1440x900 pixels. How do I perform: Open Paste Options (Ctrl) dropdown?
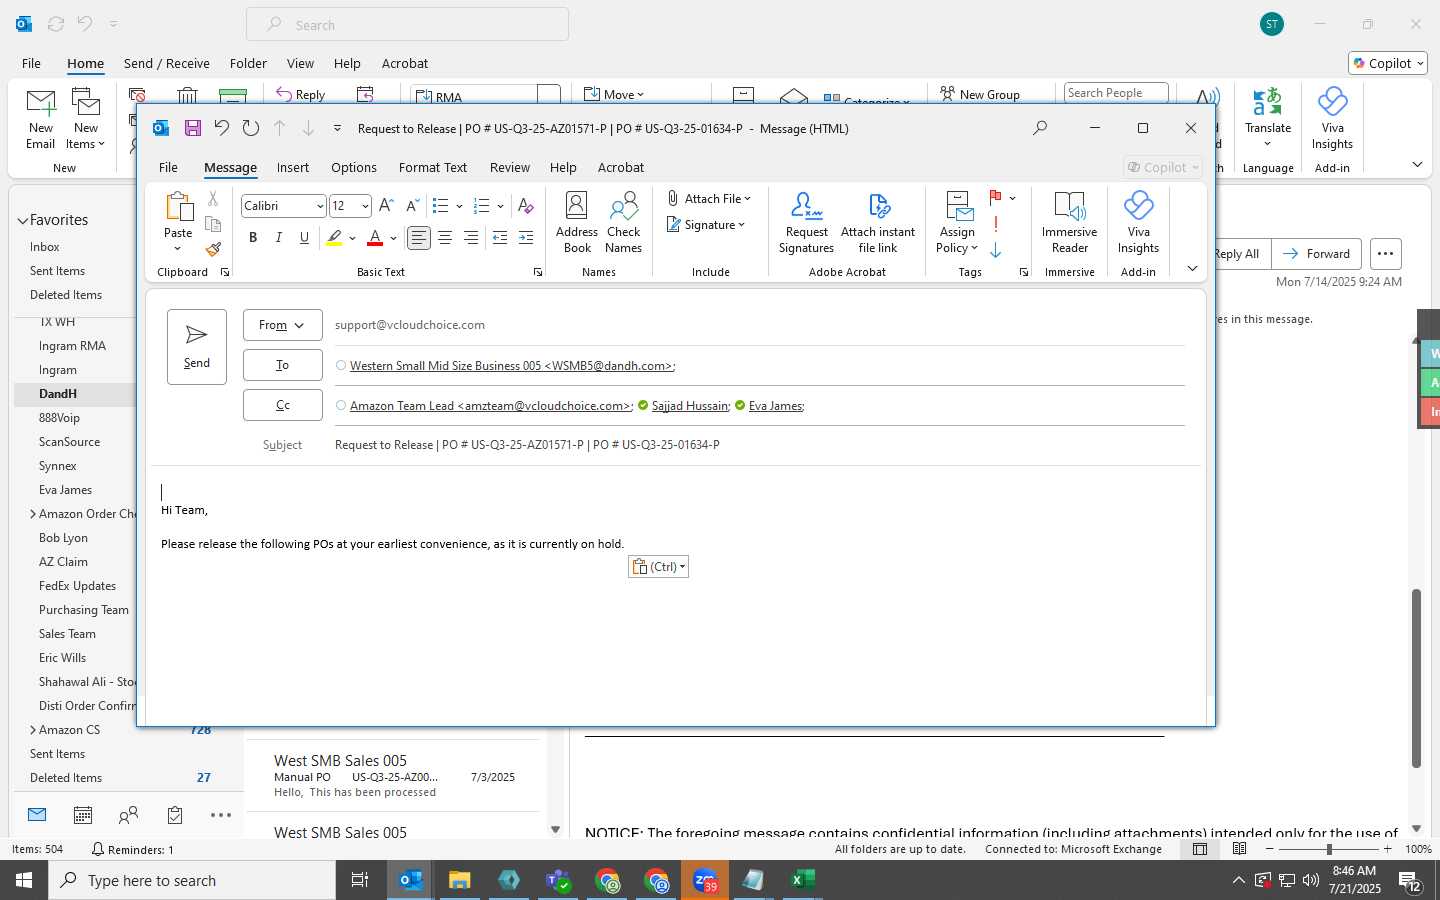tap(658, 567)
